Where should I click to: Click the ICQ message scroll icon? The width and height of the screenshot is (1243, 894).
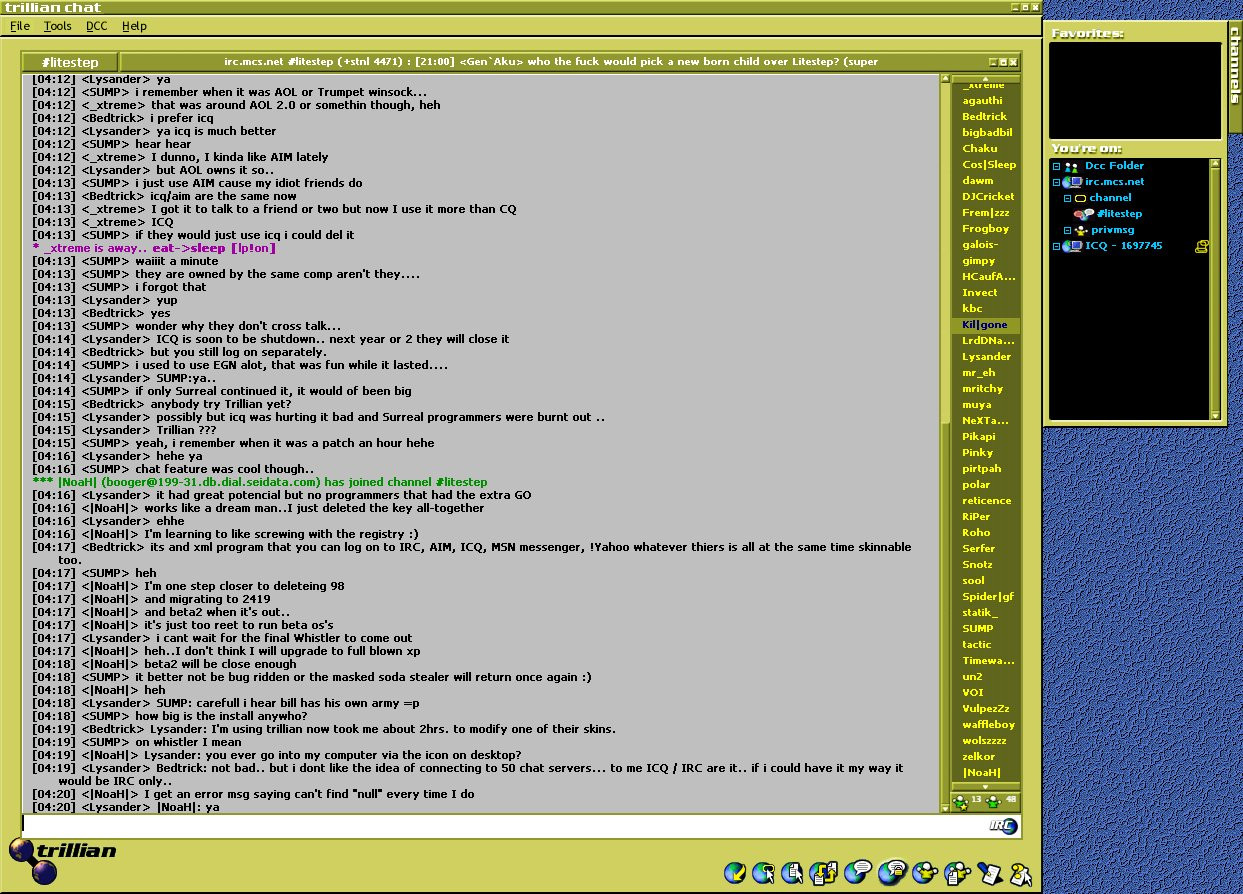[x=1201, y=246]
